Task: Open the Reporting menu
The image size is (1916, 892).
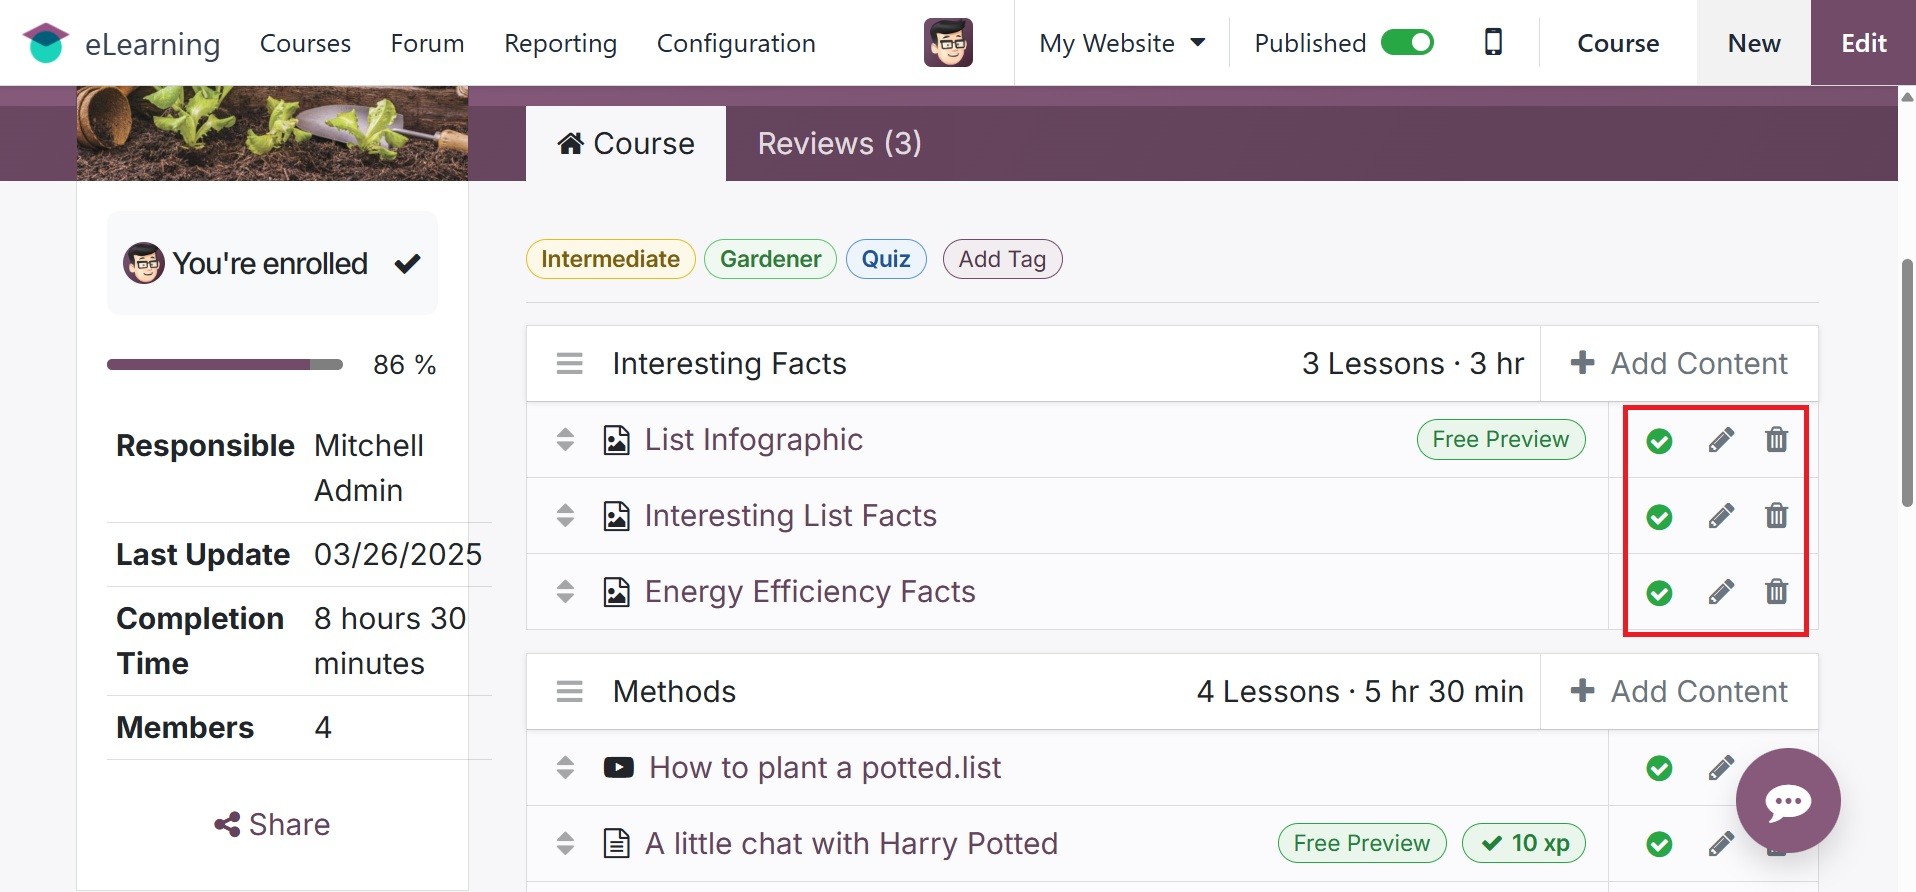Action: coord(560,43)
